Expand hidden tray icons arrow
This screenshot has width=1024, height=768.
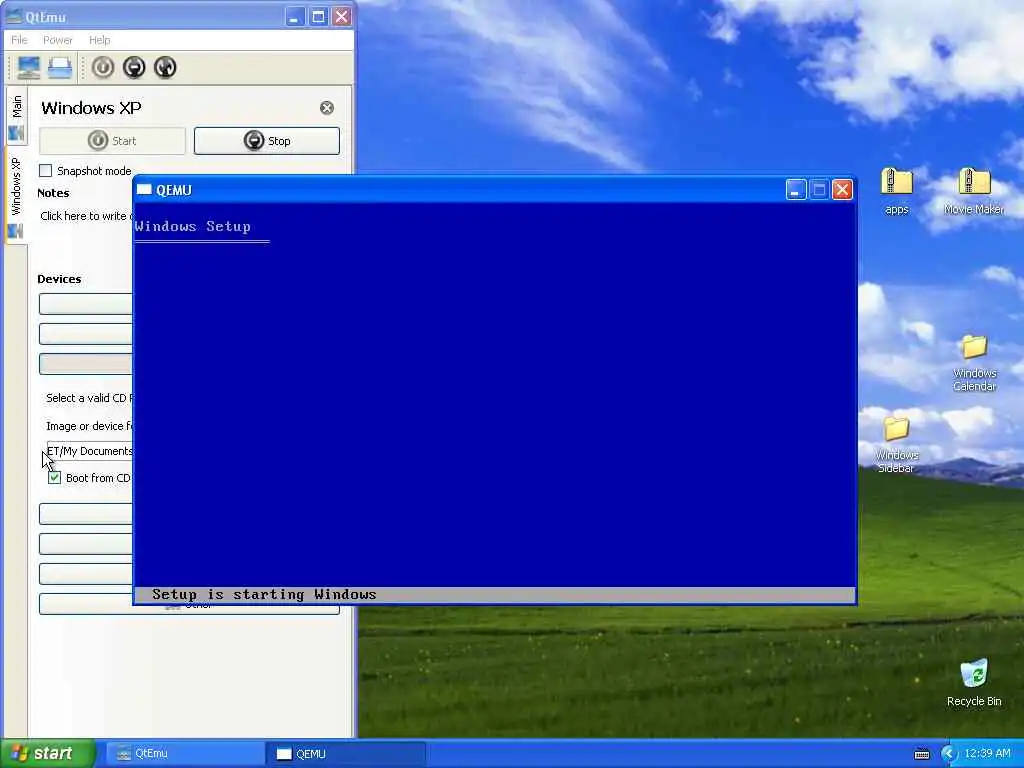[948, 754]
